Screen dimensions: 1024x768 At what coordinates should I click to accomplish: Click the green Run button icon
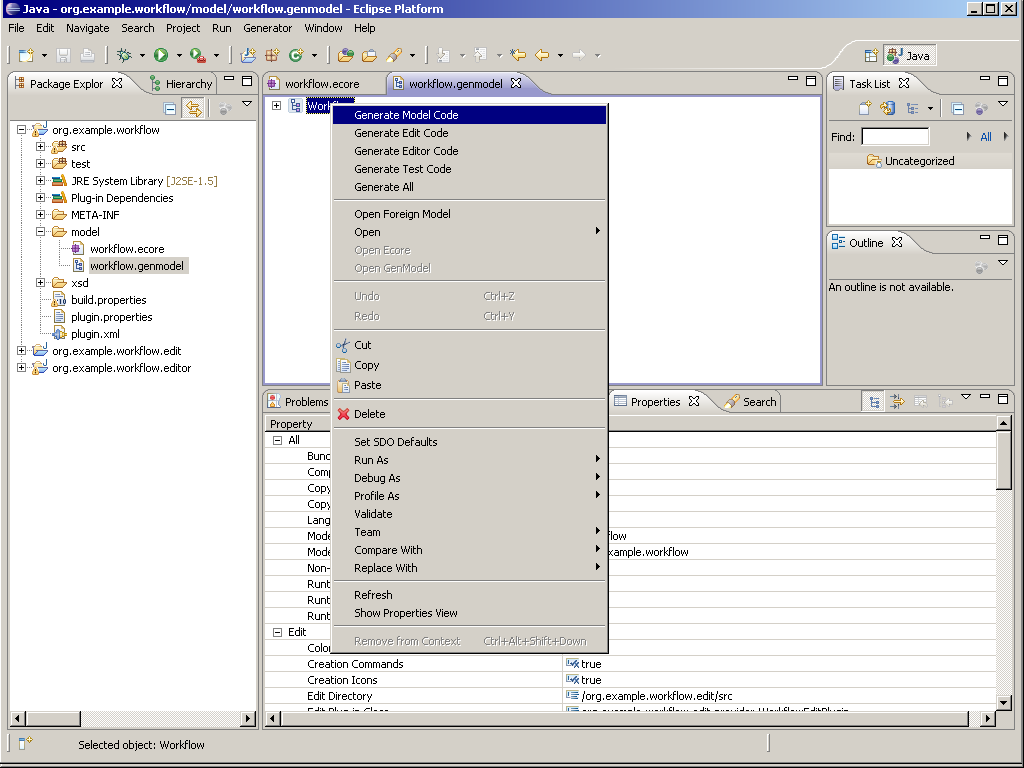pyautogui.click(x=160, y=56)
